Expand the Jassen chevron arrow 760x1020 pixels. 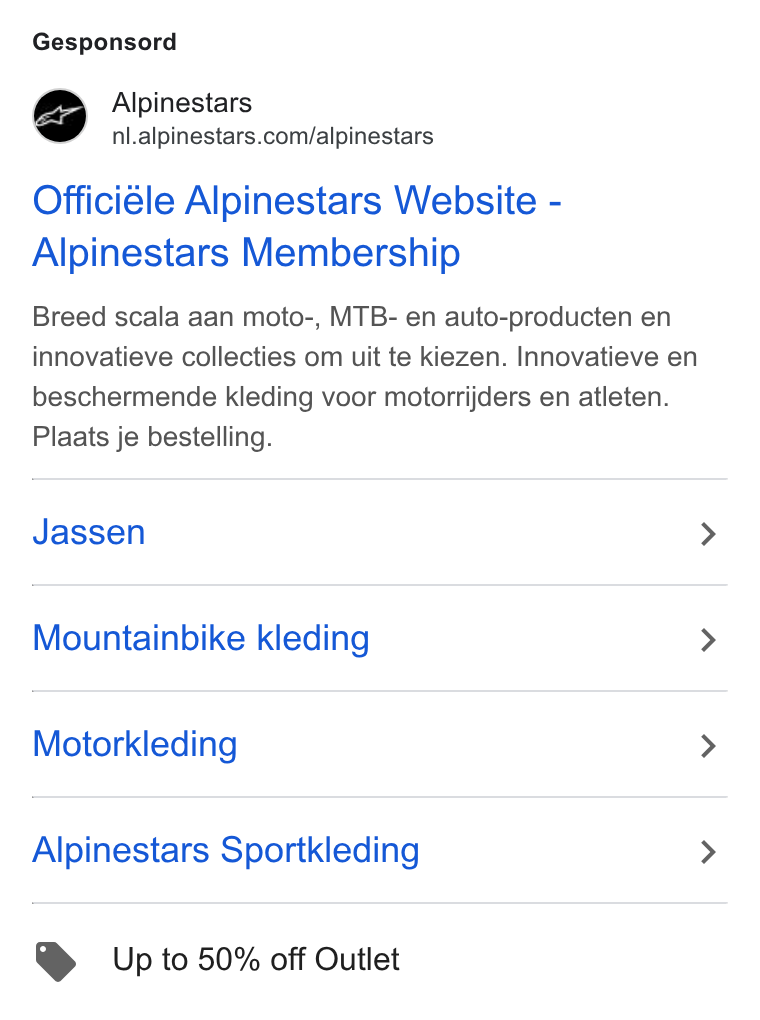[x=709, y=534]
